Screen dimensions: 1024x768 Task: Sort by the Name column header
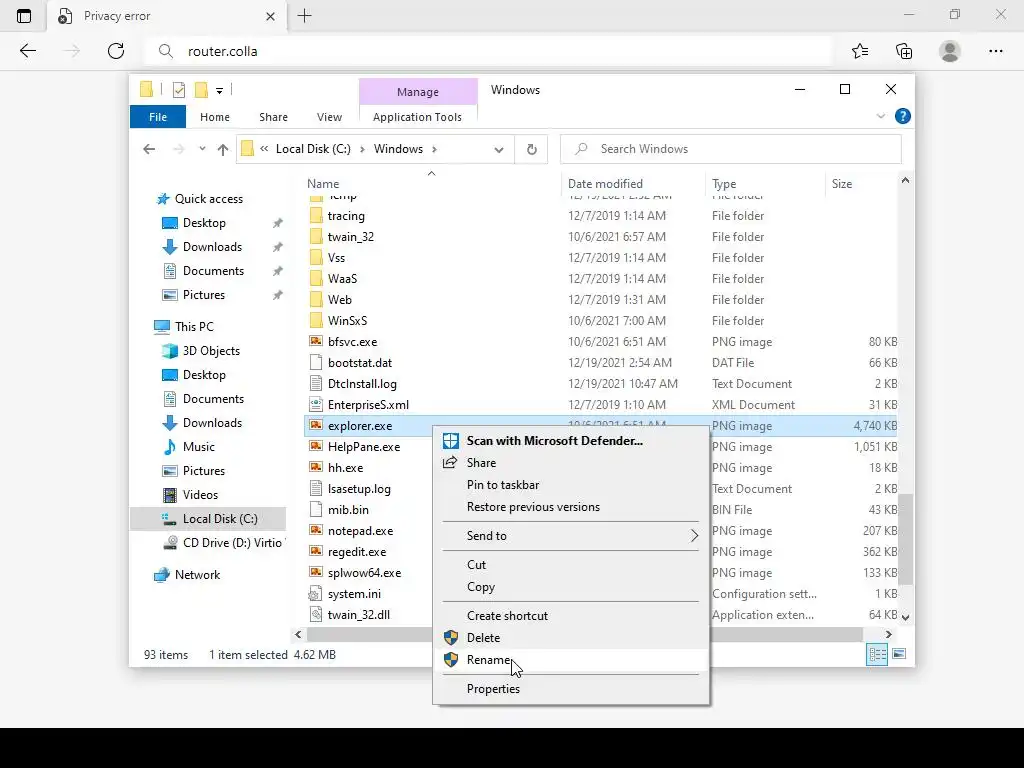point(431,184)
